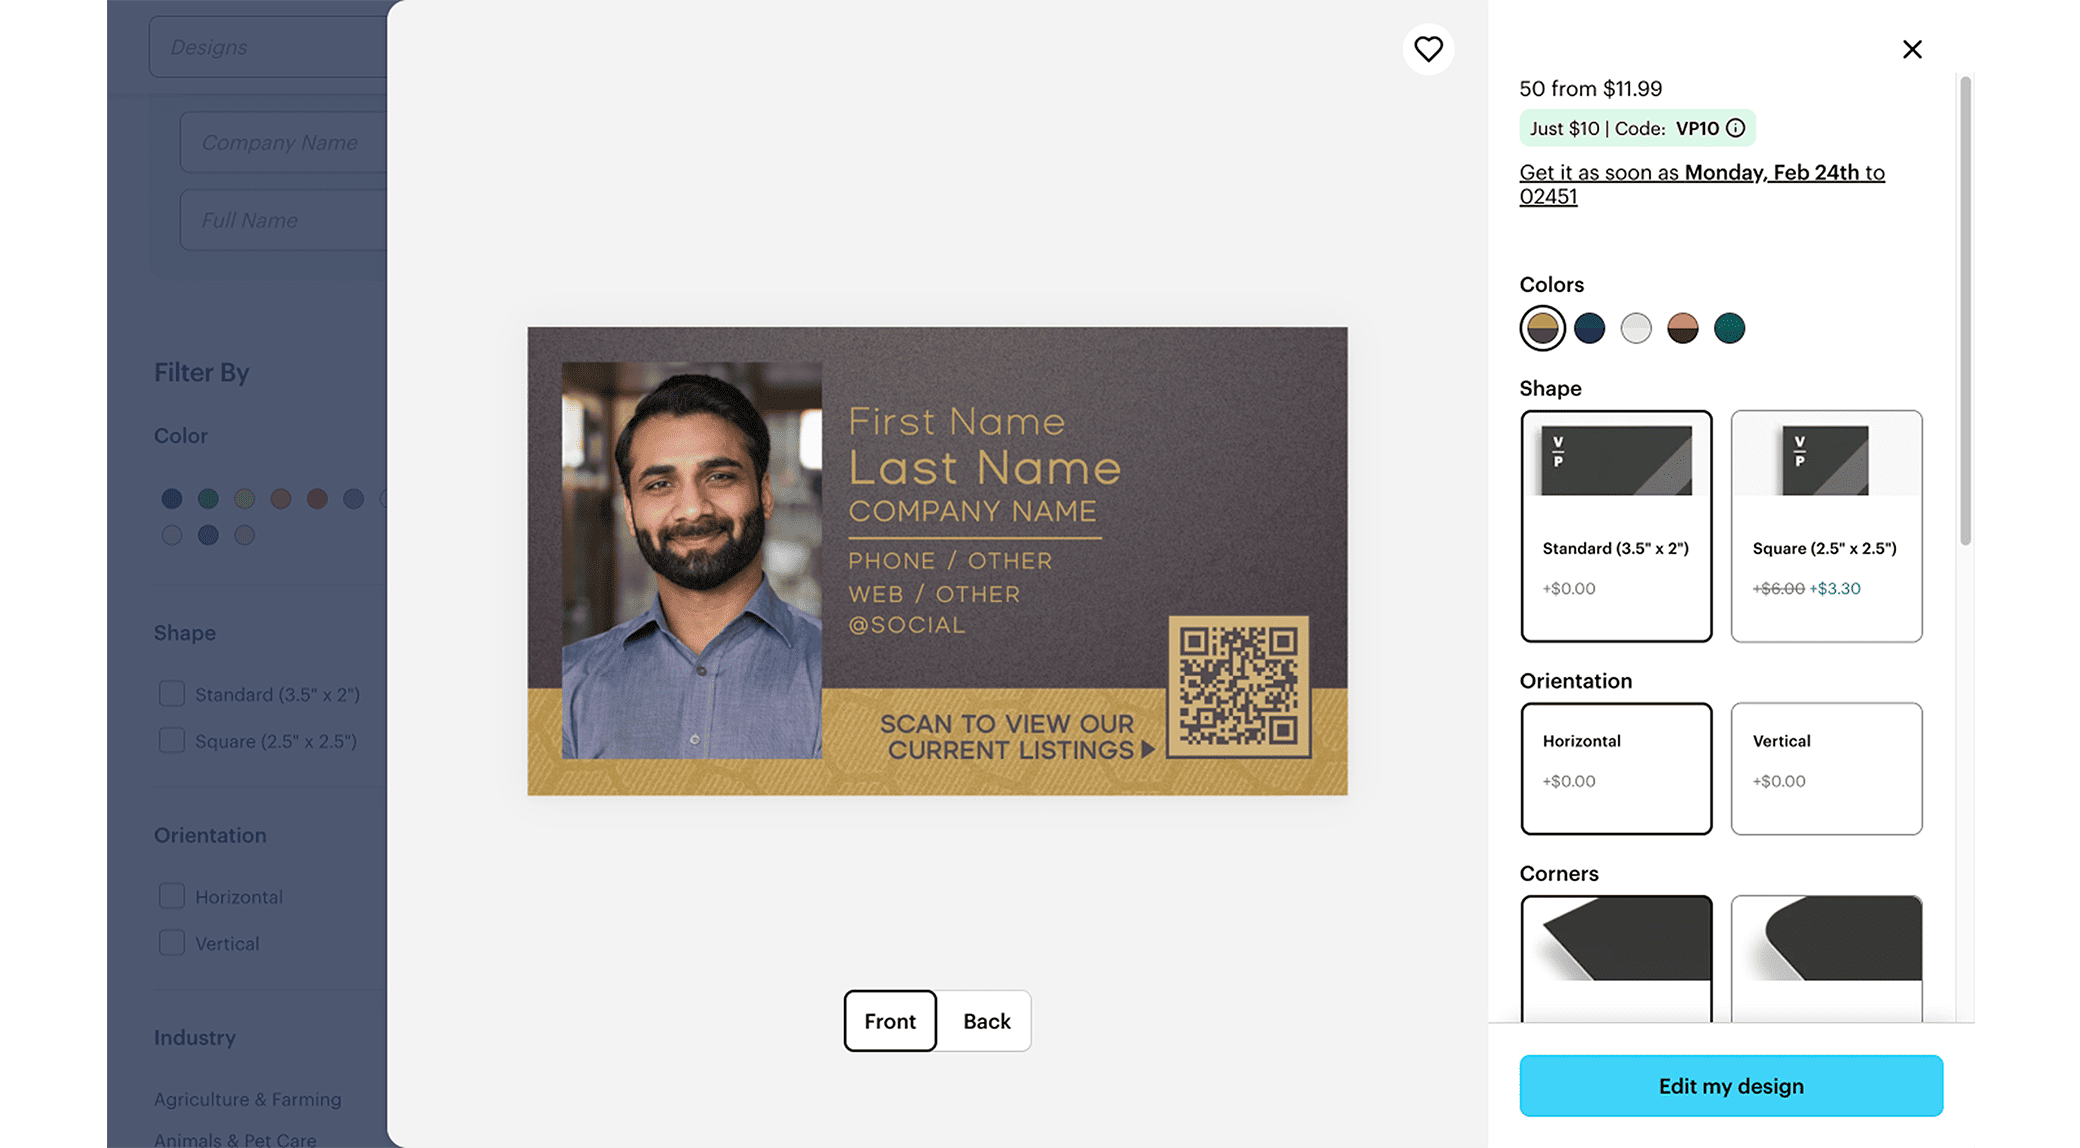Choose Horizontal orientation option
2080x1148 pixels.
(1616, 768)
